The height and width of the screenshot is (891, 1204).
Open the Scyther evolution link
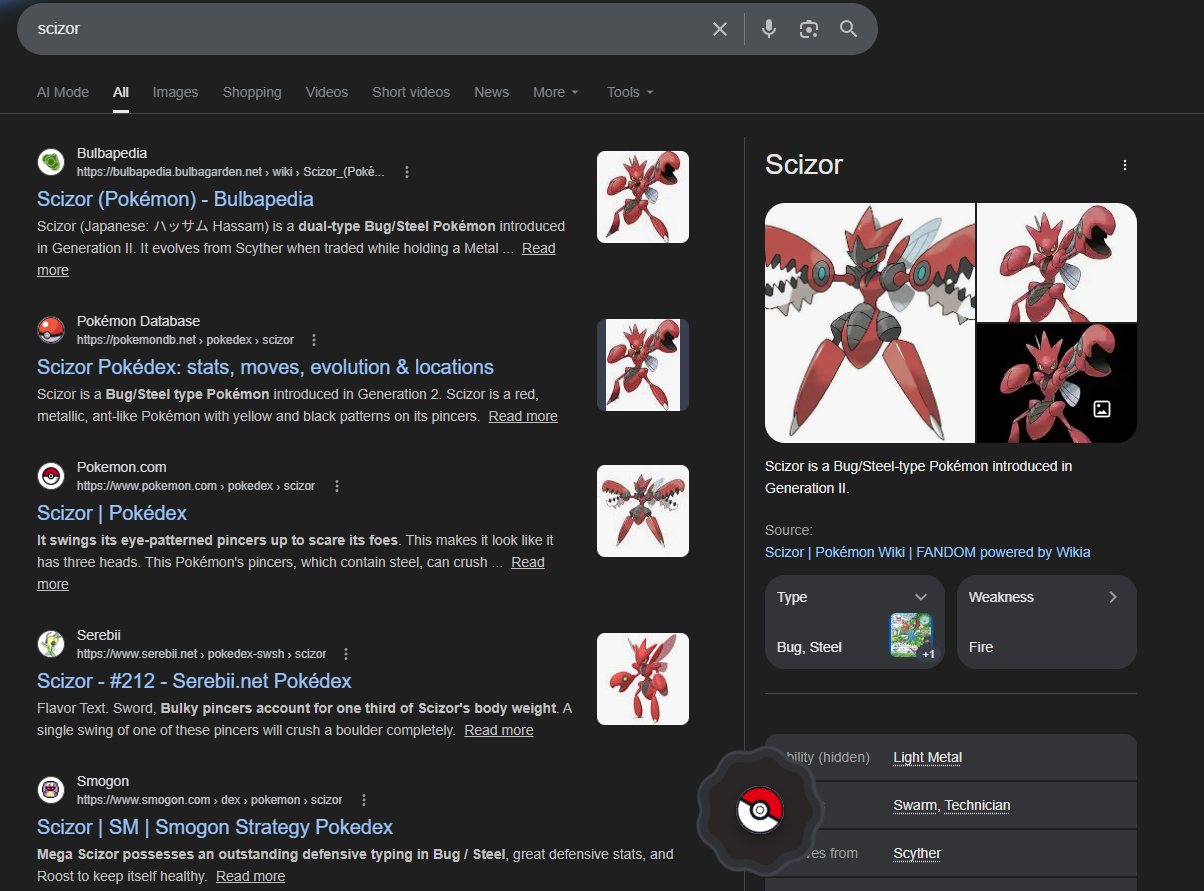916,853
